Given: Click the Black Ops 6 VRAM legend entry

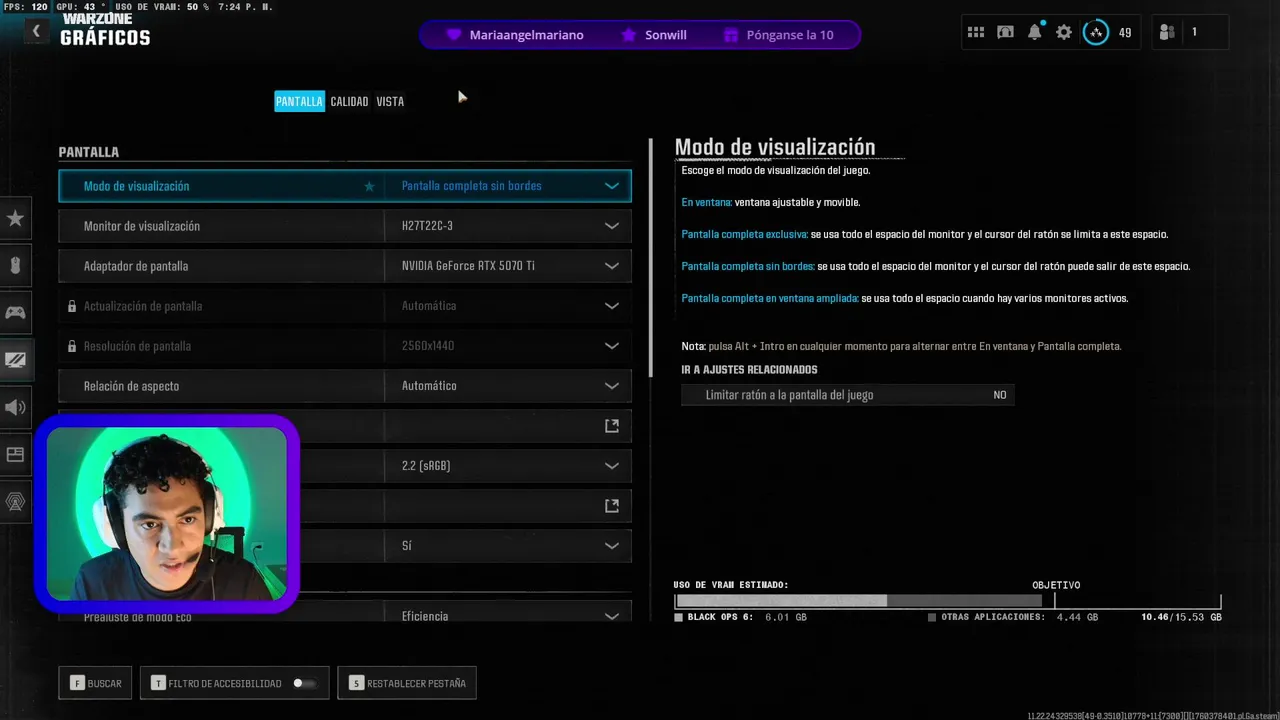Looking at the screenshot, I should tap(741, 618).
